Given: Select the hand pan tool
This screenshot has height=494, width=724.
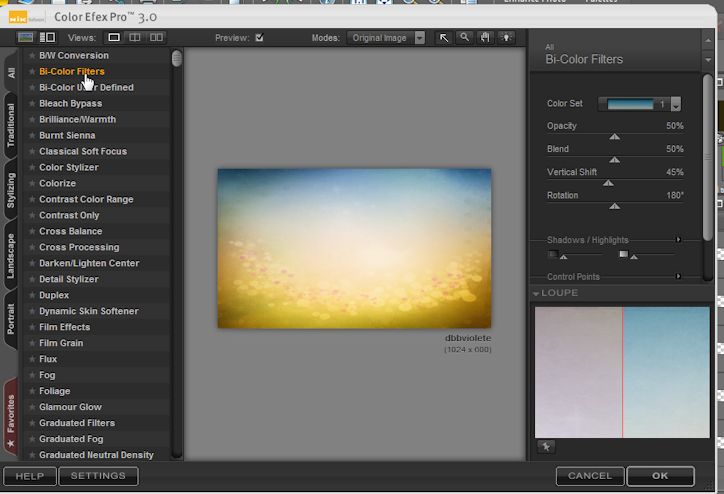Looking at the screenshot, I should (x=485, y=38).
